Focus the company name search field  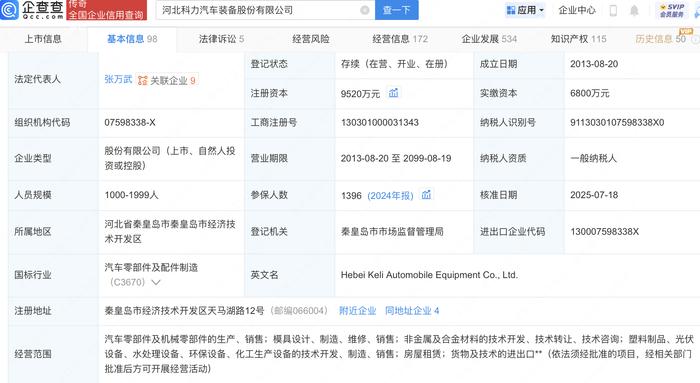[x=259, y=10]
